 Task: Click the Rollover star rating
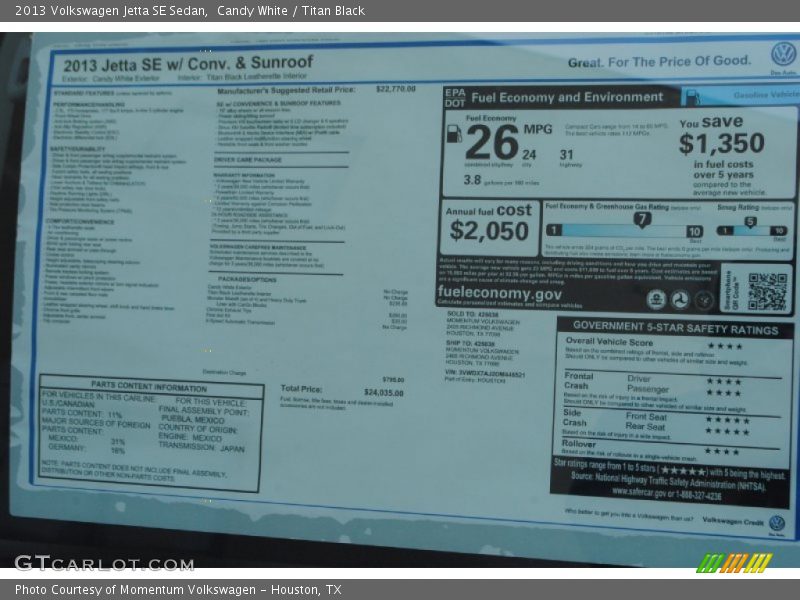coord(722,451)
